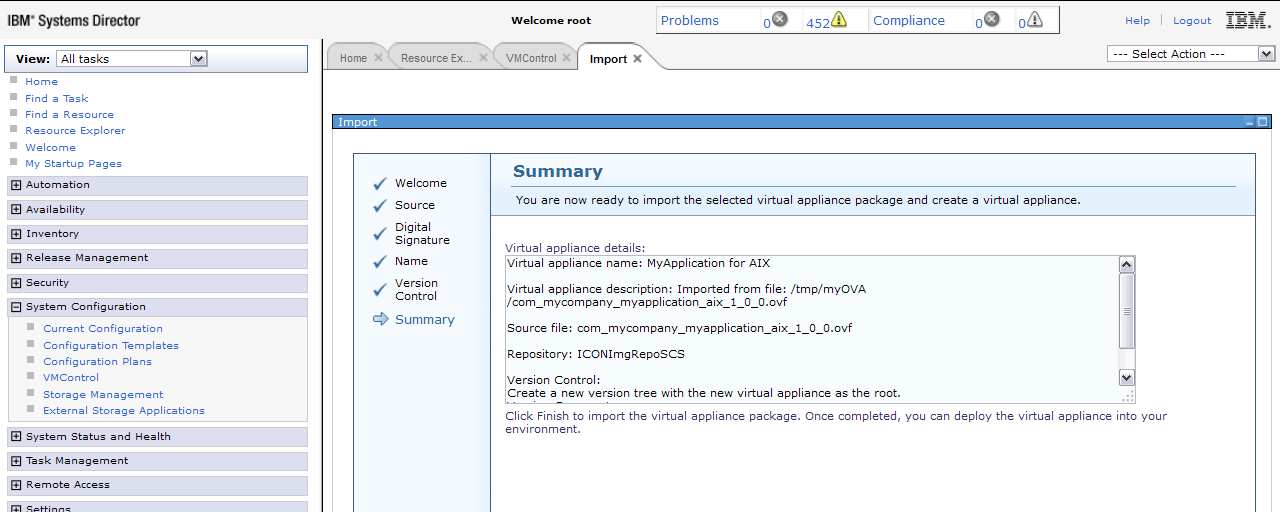Go to the Source wizard step
This screenshot has width=1280, height=512.
click(x=415, y=205)
